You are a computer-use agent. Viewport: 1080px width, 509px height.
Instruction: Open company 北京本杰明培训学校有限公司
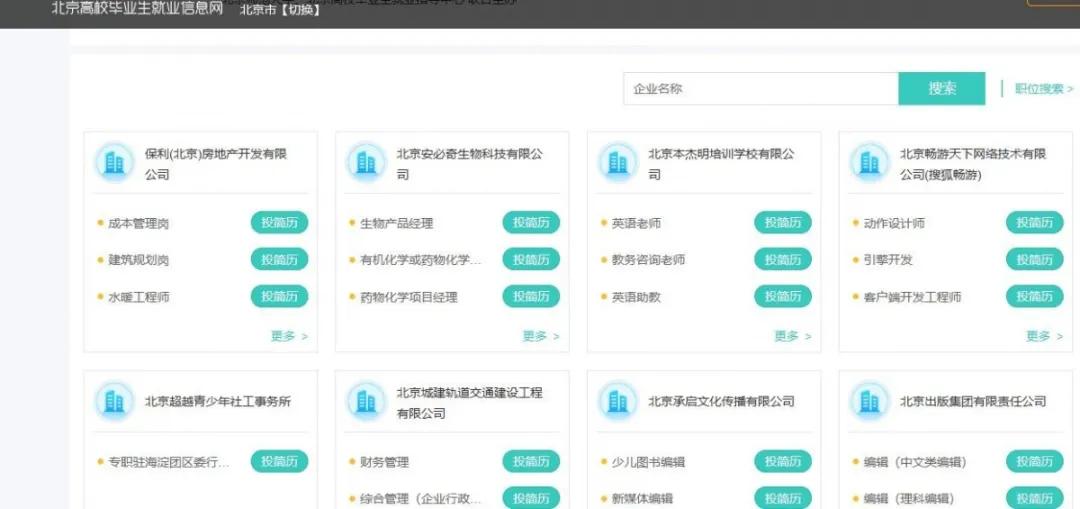coord(721,164)
